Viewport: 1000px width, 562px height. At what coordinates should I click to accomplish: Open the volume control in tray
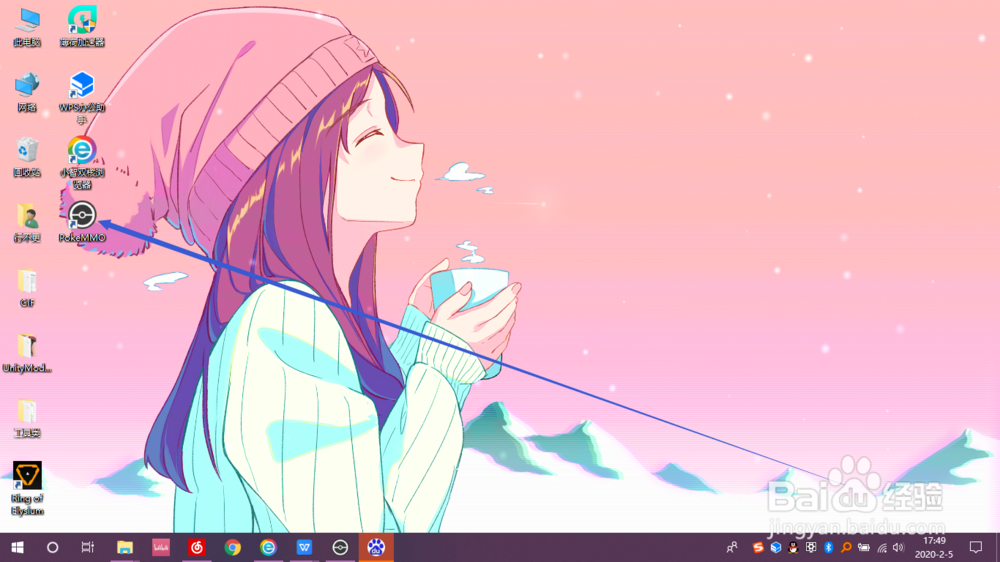(x=899, y=547)
